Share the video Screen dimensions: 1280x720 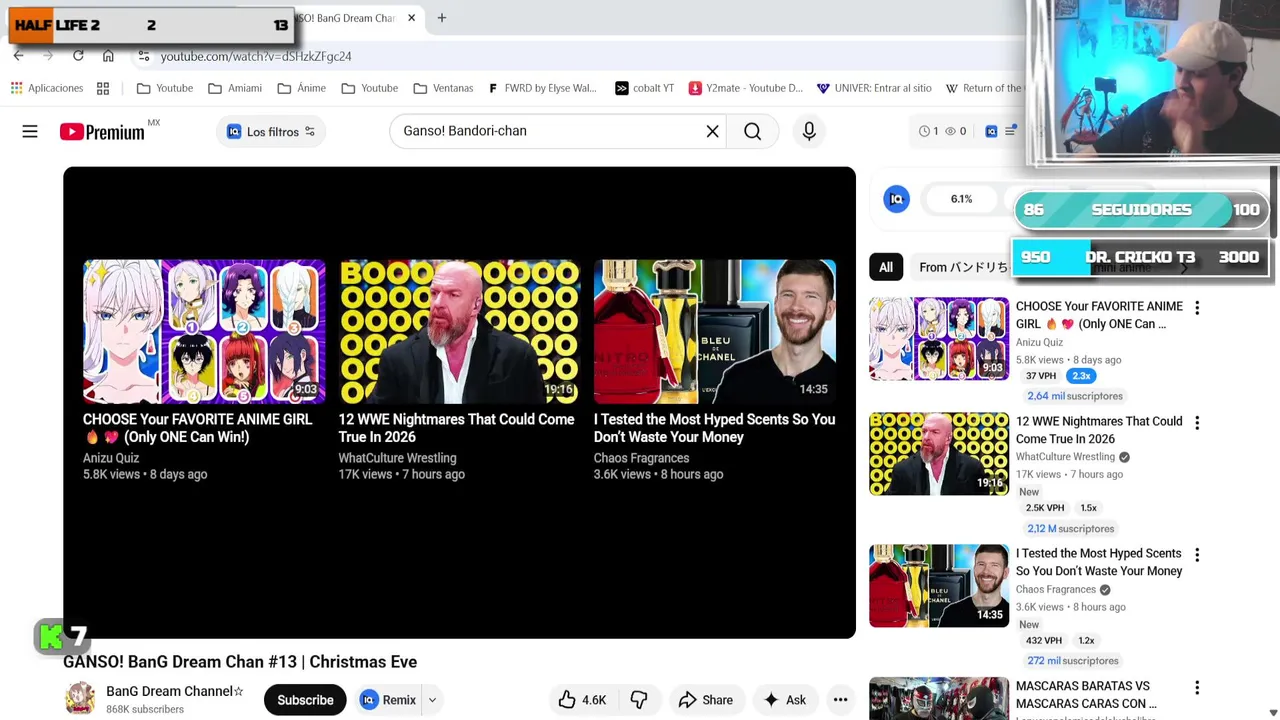(x=705, y=700)
